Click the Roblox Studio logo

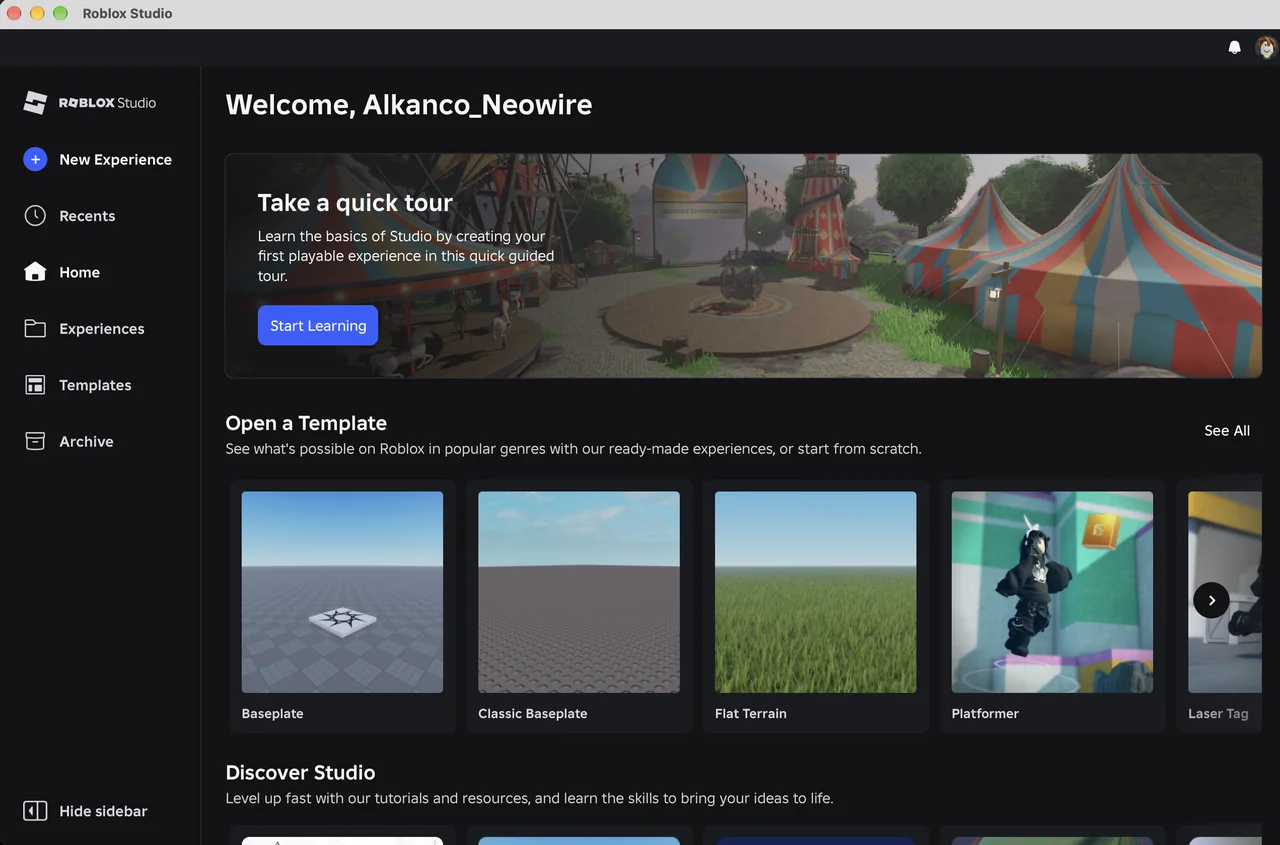[x=90, y=103]
